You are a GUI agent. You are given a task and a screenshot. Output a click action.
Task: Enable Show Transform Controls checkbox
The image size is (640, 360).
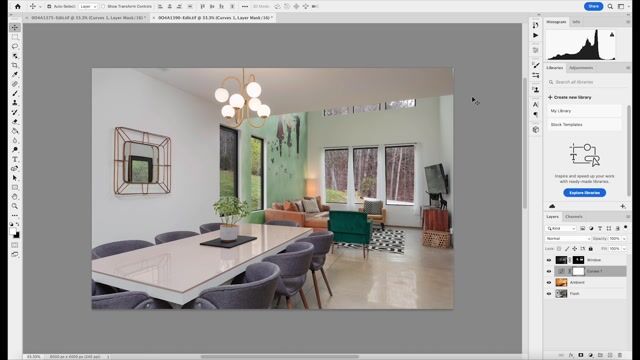pyautogui.click(x=103, y=7)
